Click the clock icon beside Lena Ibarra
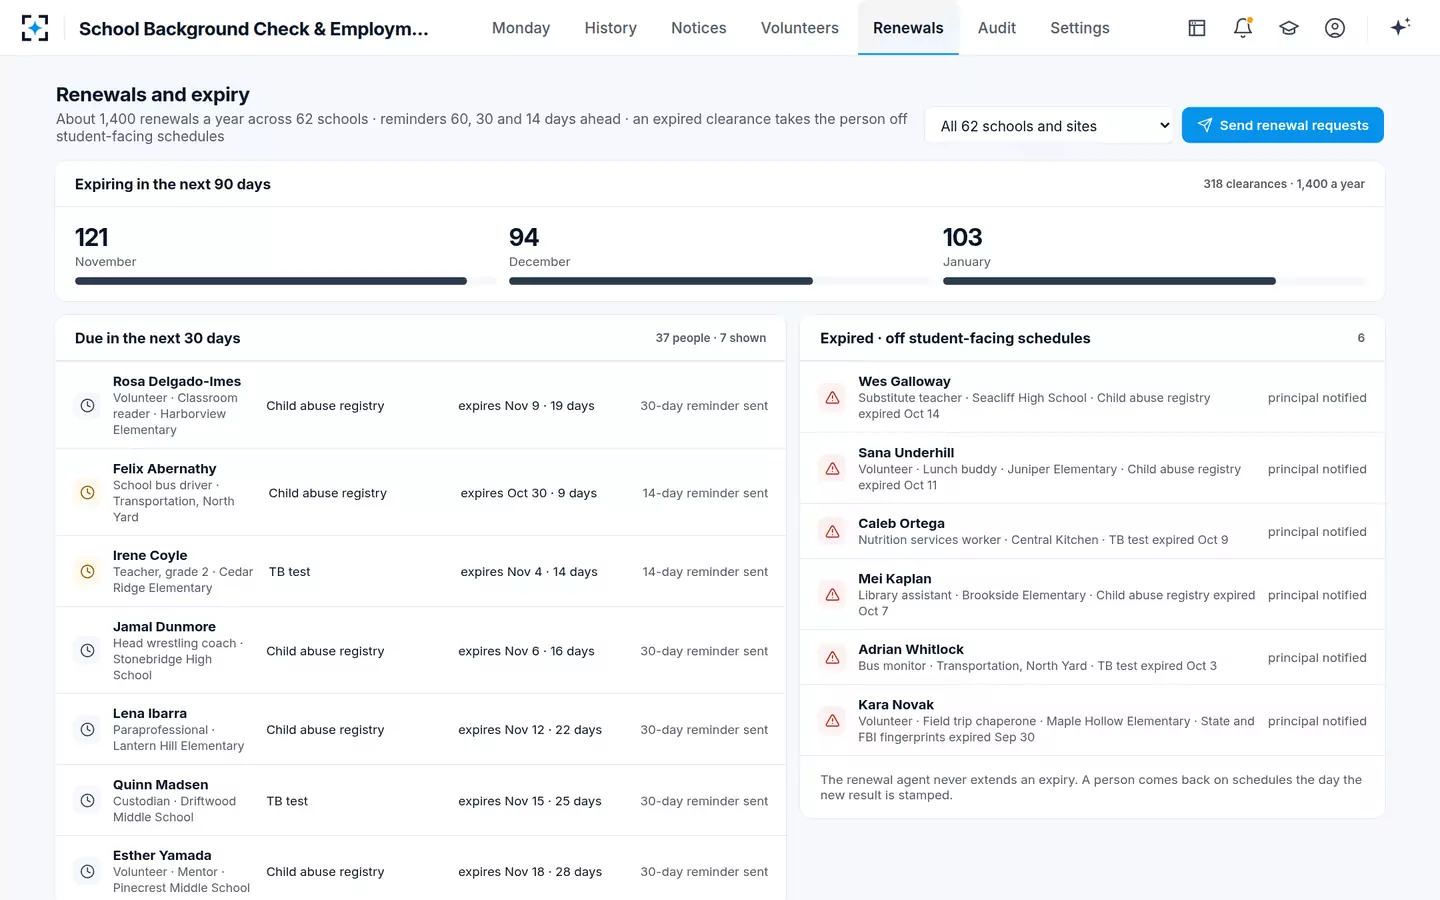This screenshot has height=900, width=1440. pyautogui.click(x=88, y=730)
